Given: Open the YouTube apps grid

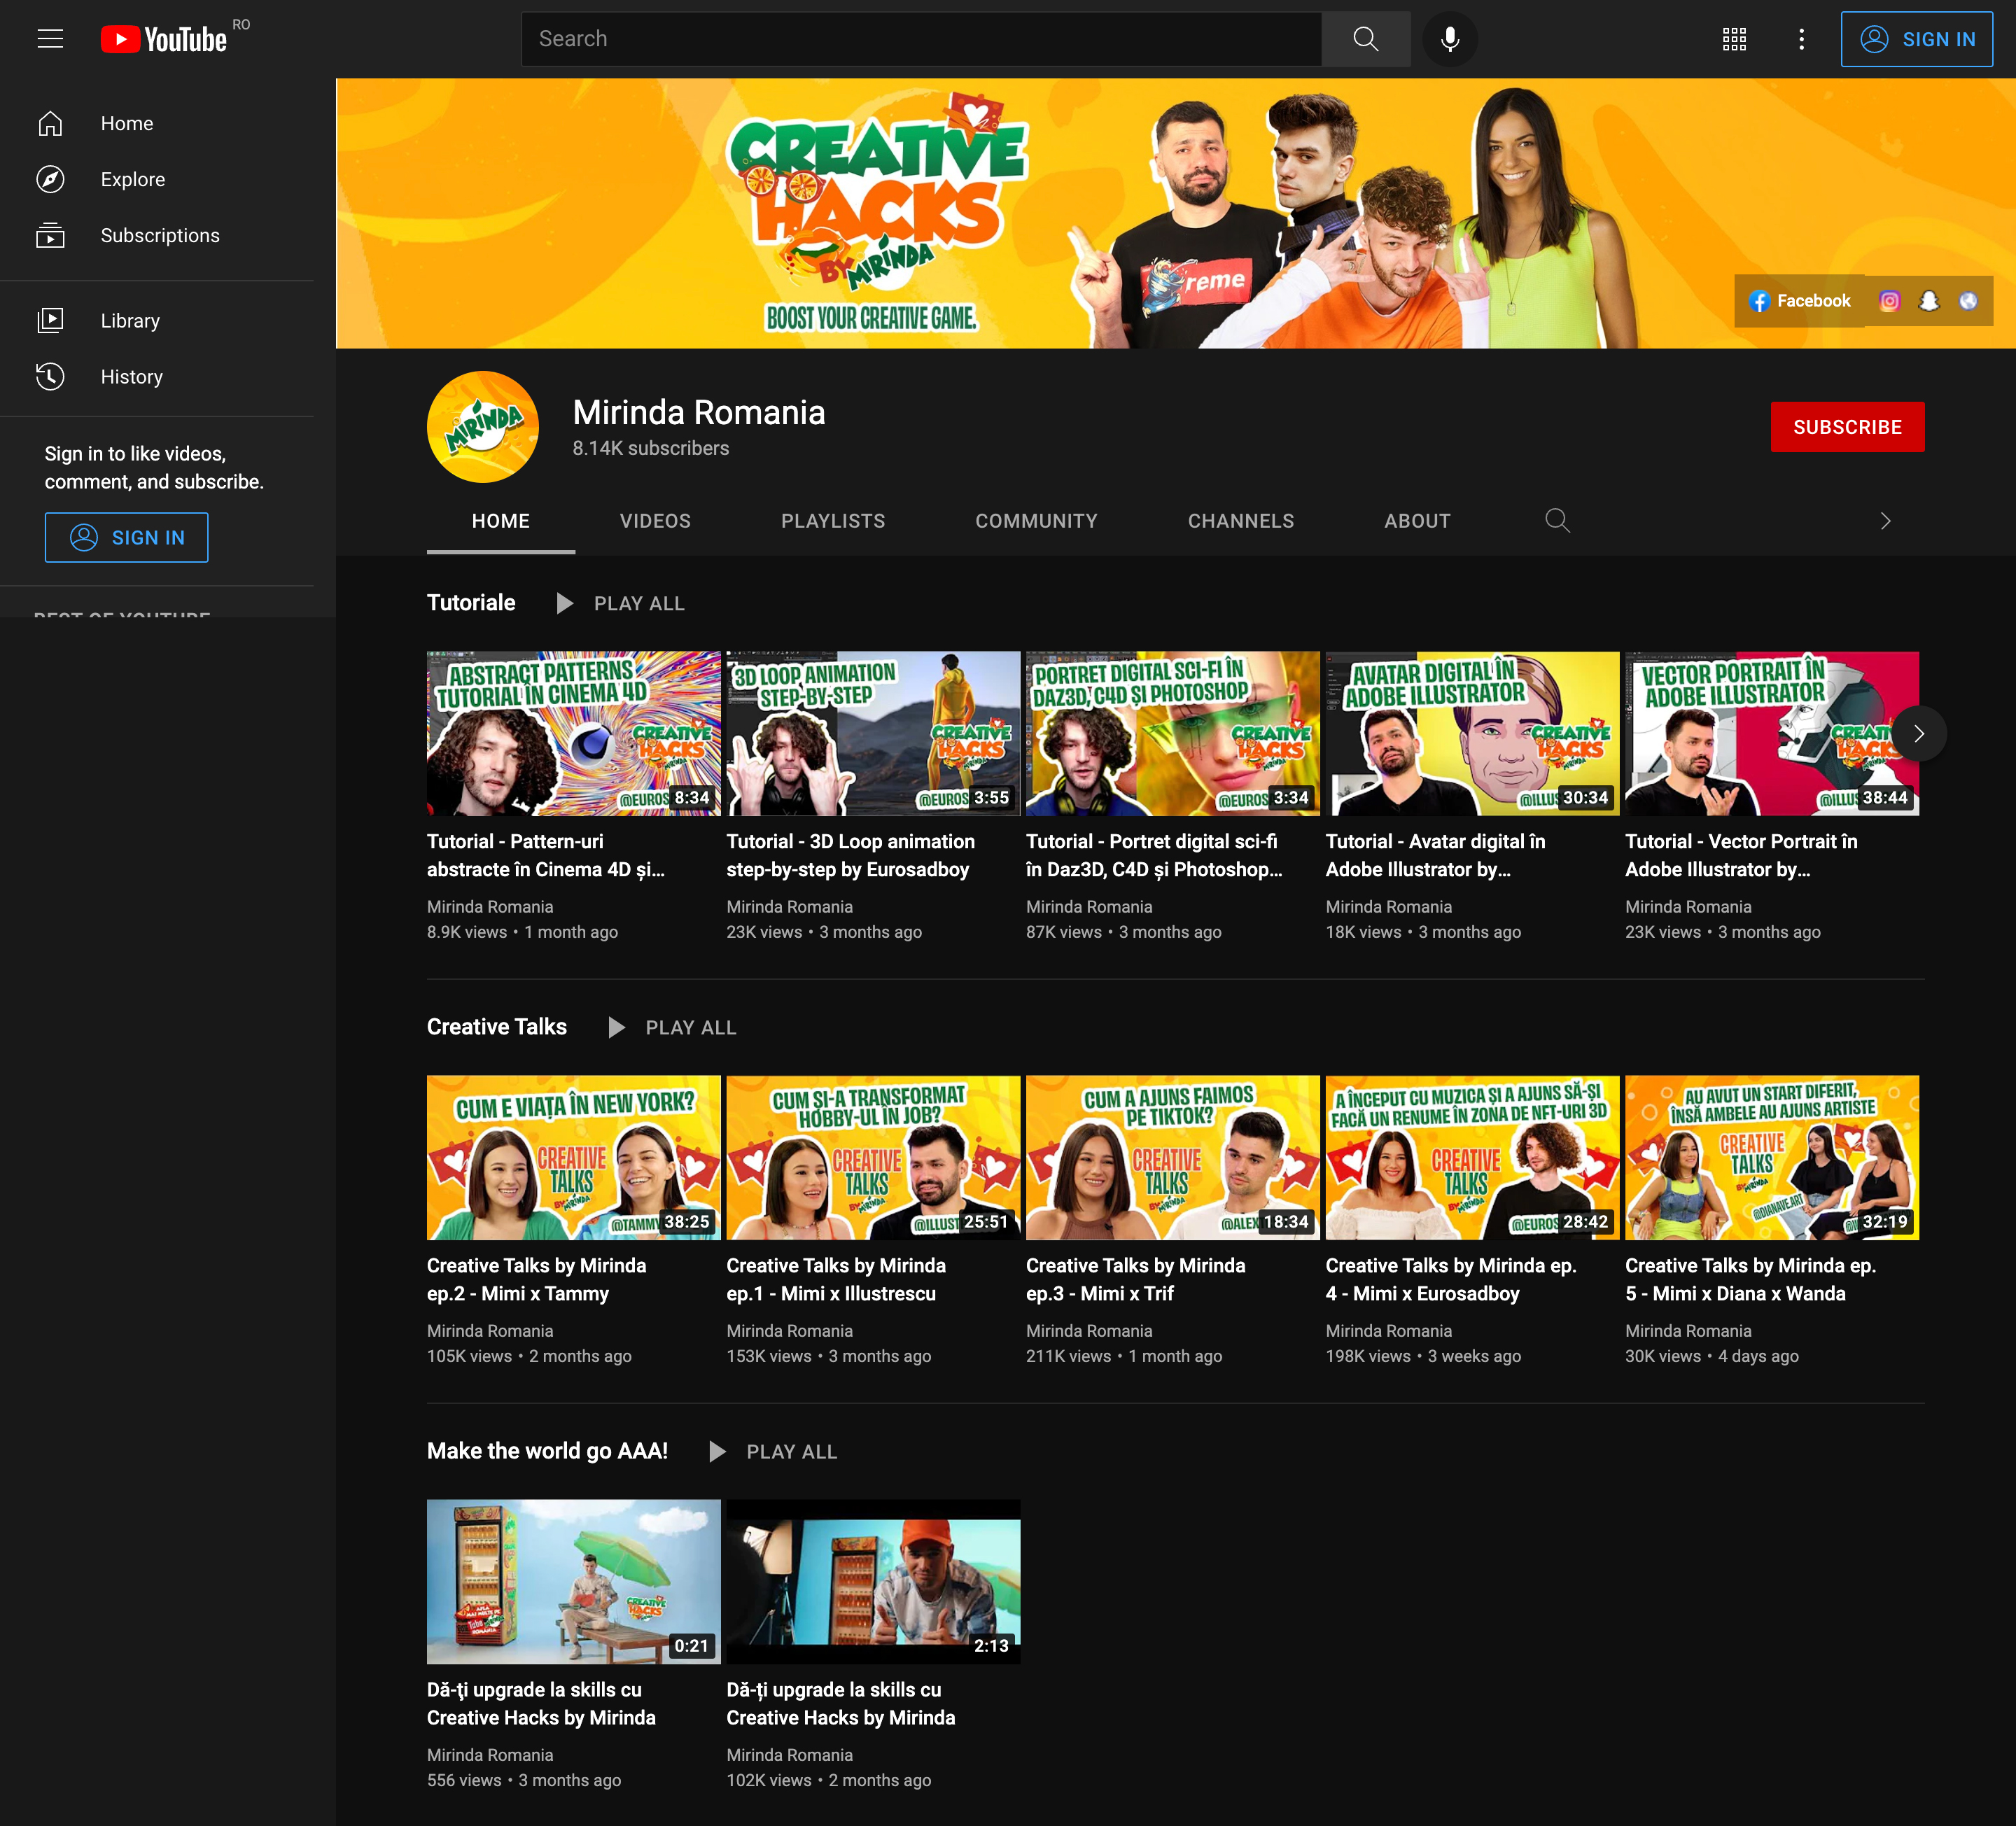Looking at the screenshot, I should tap(1734, 39).
